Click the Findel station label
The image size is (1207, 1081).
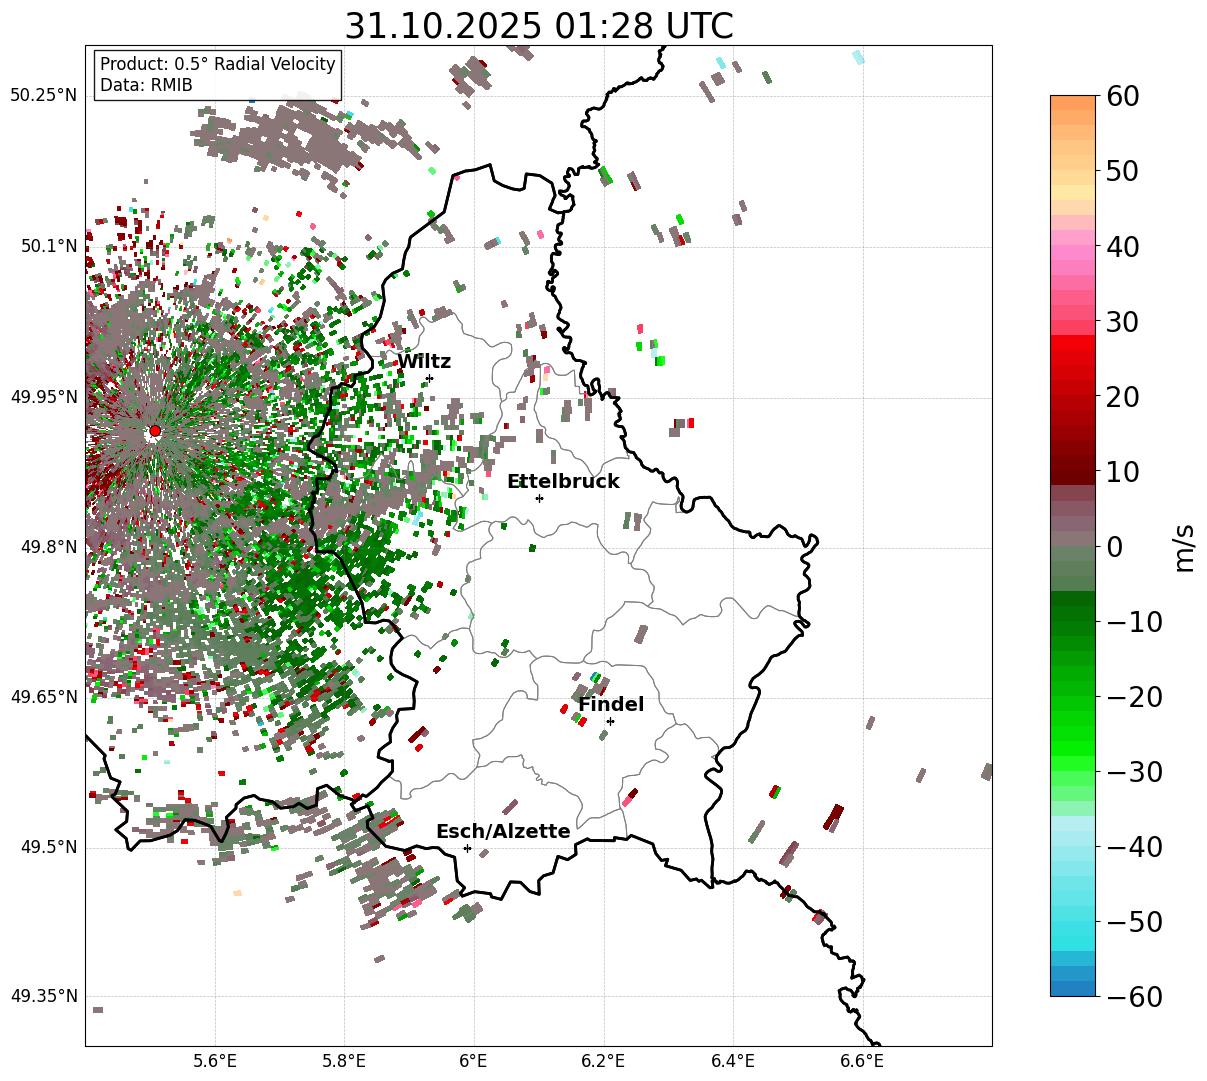pos(611,705)
